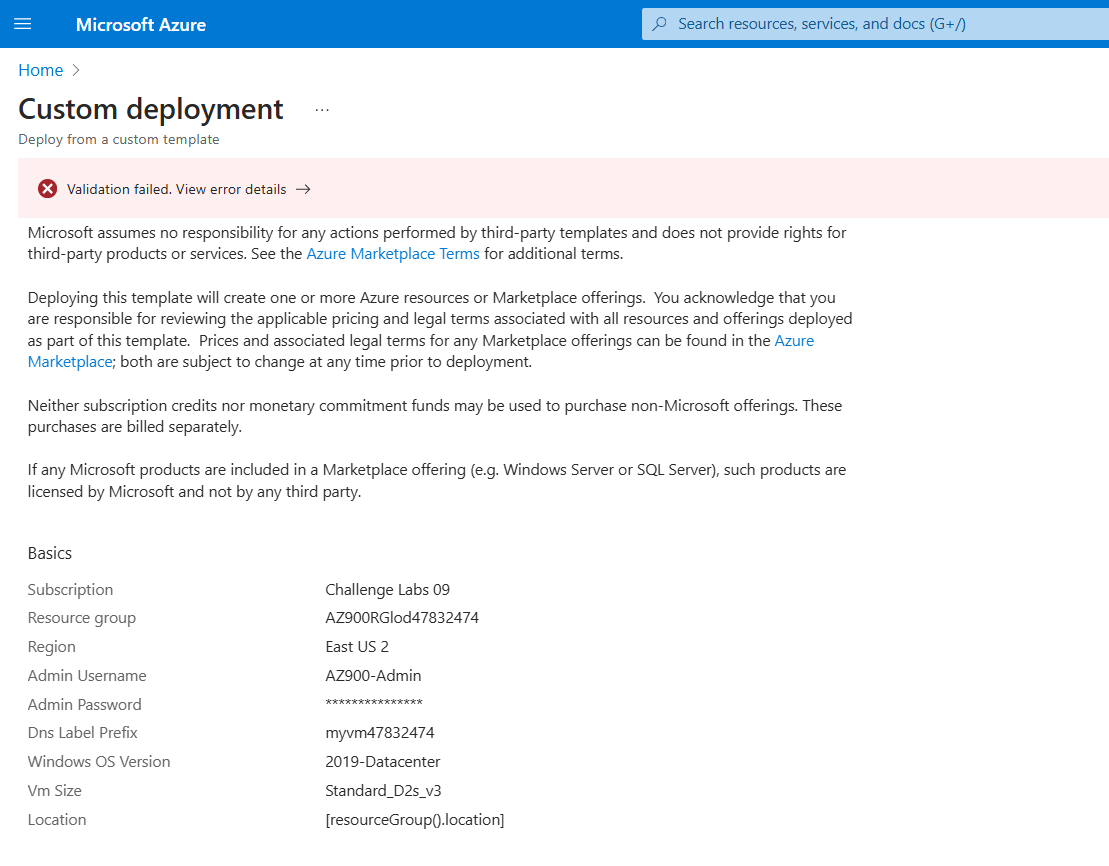View error details in Validation failed banner
1109x866 pixels.
176,189
